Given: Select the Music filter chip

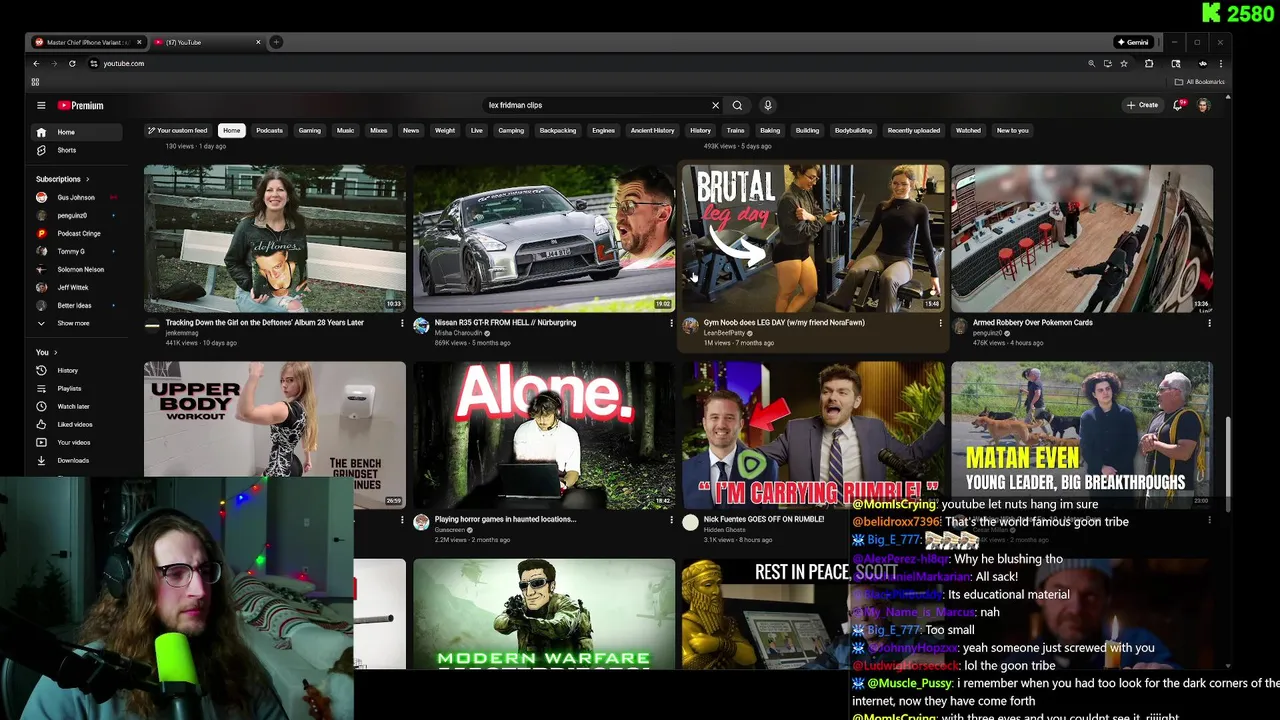Looking at the screenshot, I should (x=345, y=130).
